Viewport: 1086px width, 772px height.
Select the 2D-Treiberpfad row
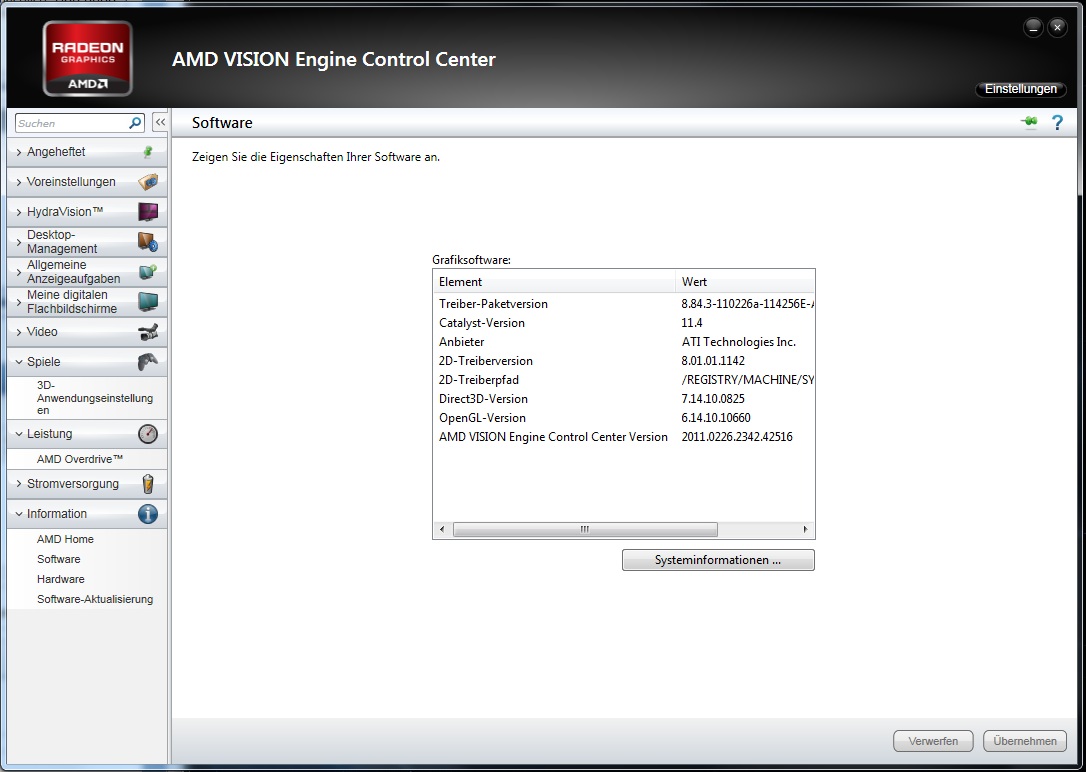click(x=623, y=380)
